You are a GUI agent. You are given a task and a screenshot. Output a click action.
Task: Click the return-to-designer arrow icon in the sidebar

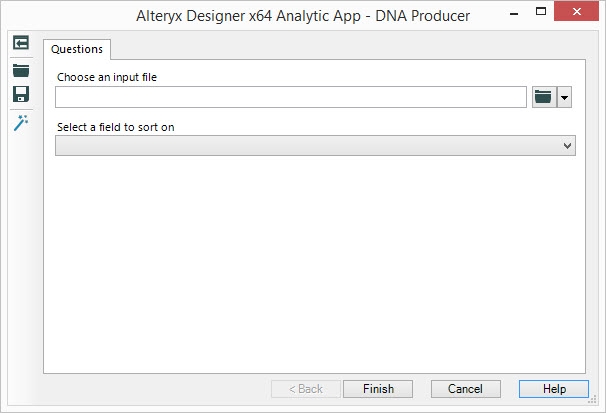(21, 42)
